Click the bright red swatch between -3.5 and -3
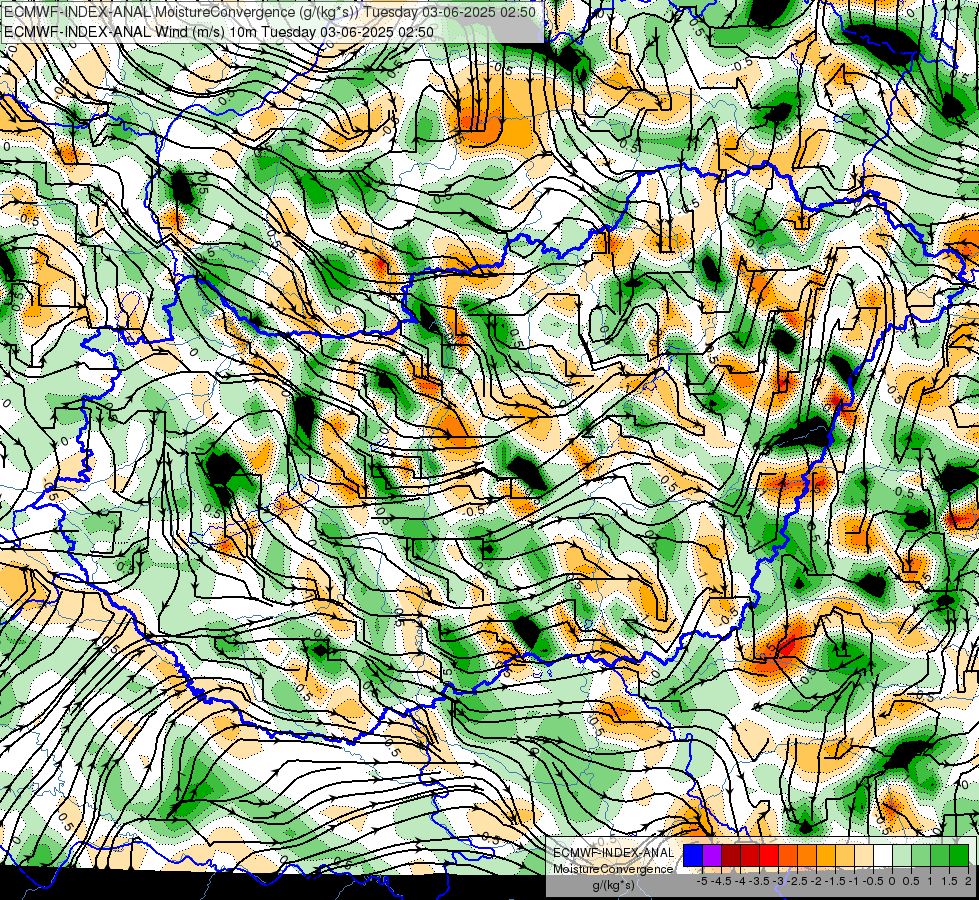 pos(769,855)
